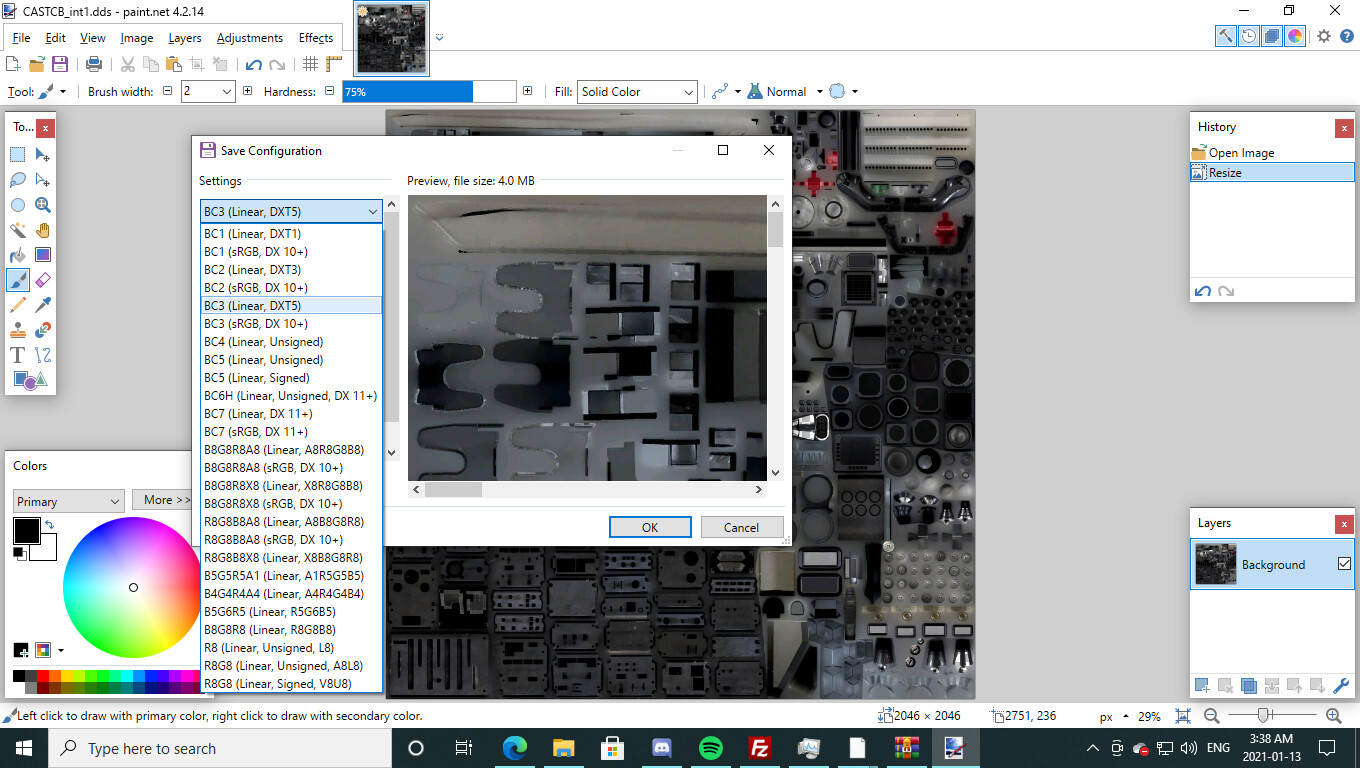The width and height of the screenshot is (1360, 768).
Task: Click the Print icon in toolbar
Action: pyautogui.click(x=94, y=64)
